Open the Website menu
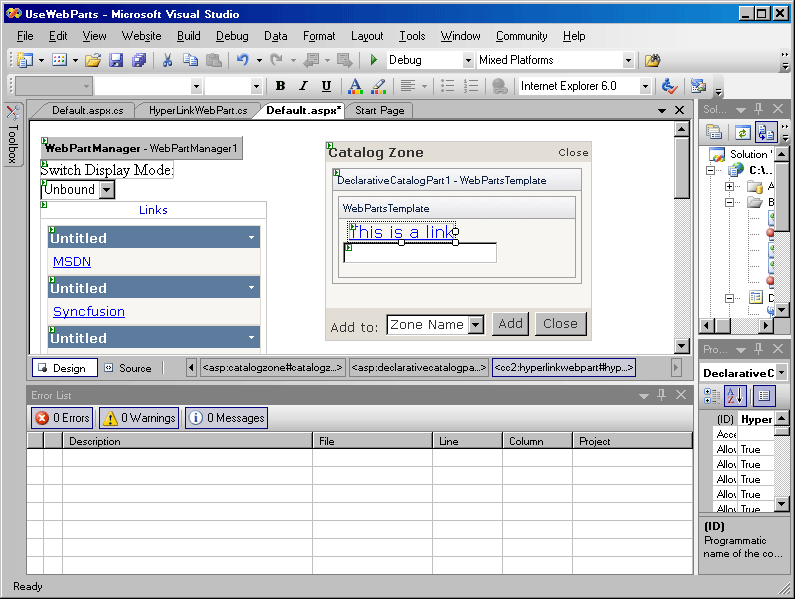Image resolution: width=795 pixels, height=599 pixels. pos(141,36)
